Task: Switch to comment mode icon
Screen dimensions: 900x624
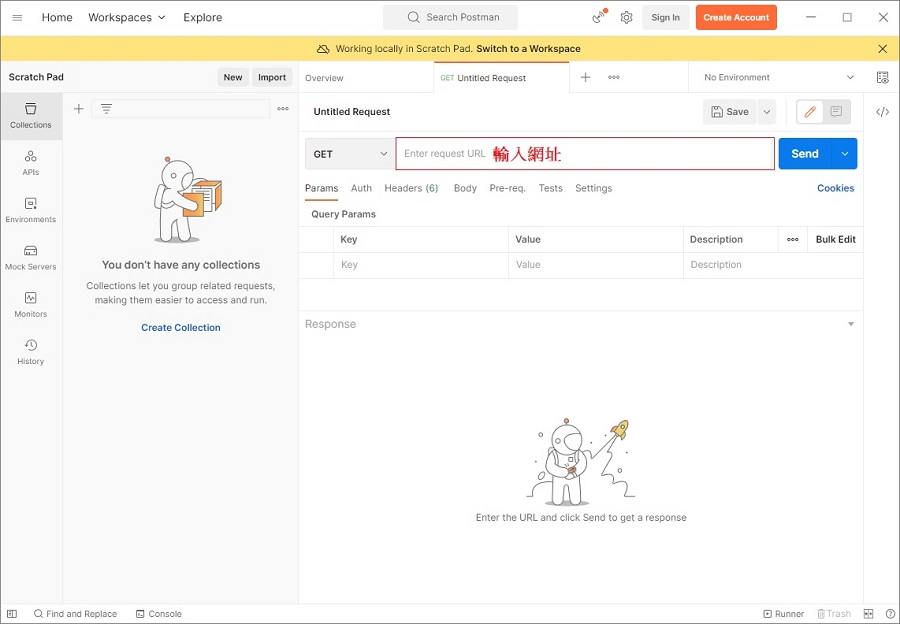Action: click(x=836, y=112)
